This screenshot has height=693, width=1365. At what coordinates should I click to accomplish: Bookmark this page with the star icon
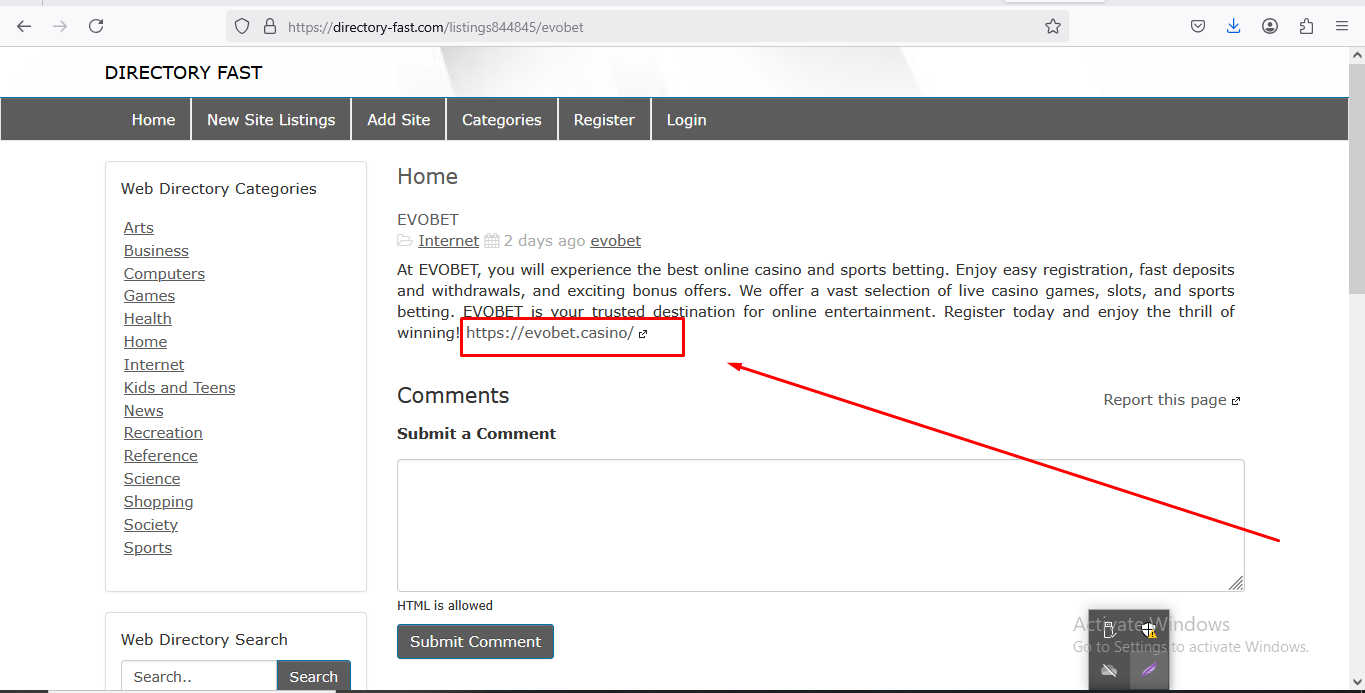pos(1052,27)
